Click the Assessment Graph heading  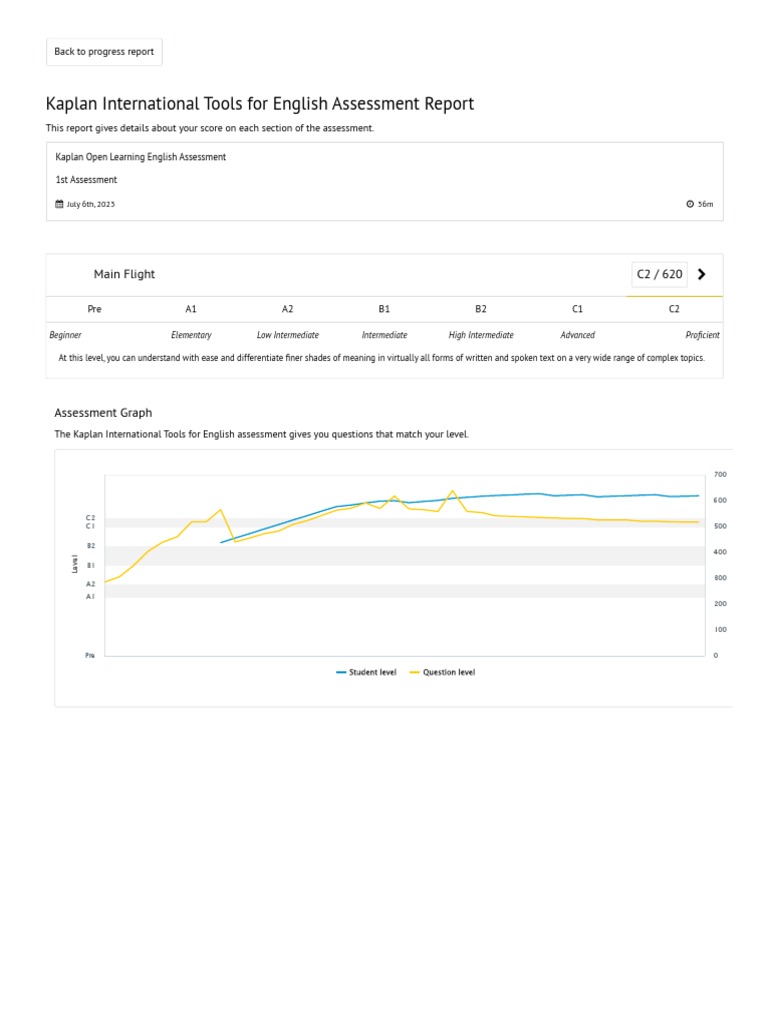103,412
